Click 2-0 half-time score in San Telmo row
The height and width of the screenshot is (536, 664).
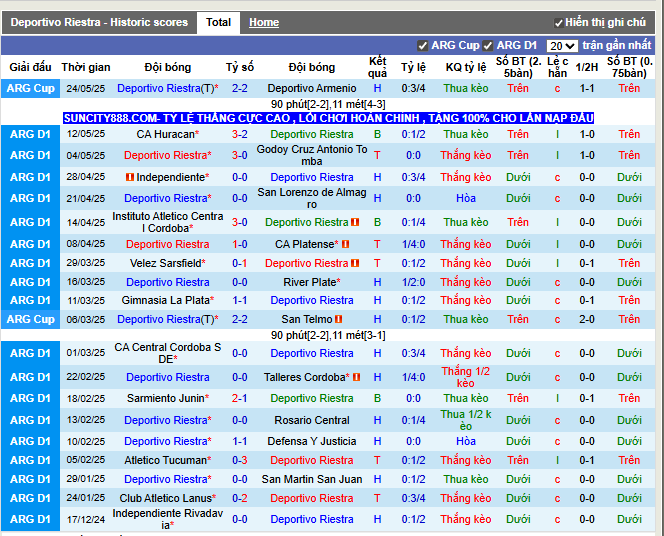(587, 319)
